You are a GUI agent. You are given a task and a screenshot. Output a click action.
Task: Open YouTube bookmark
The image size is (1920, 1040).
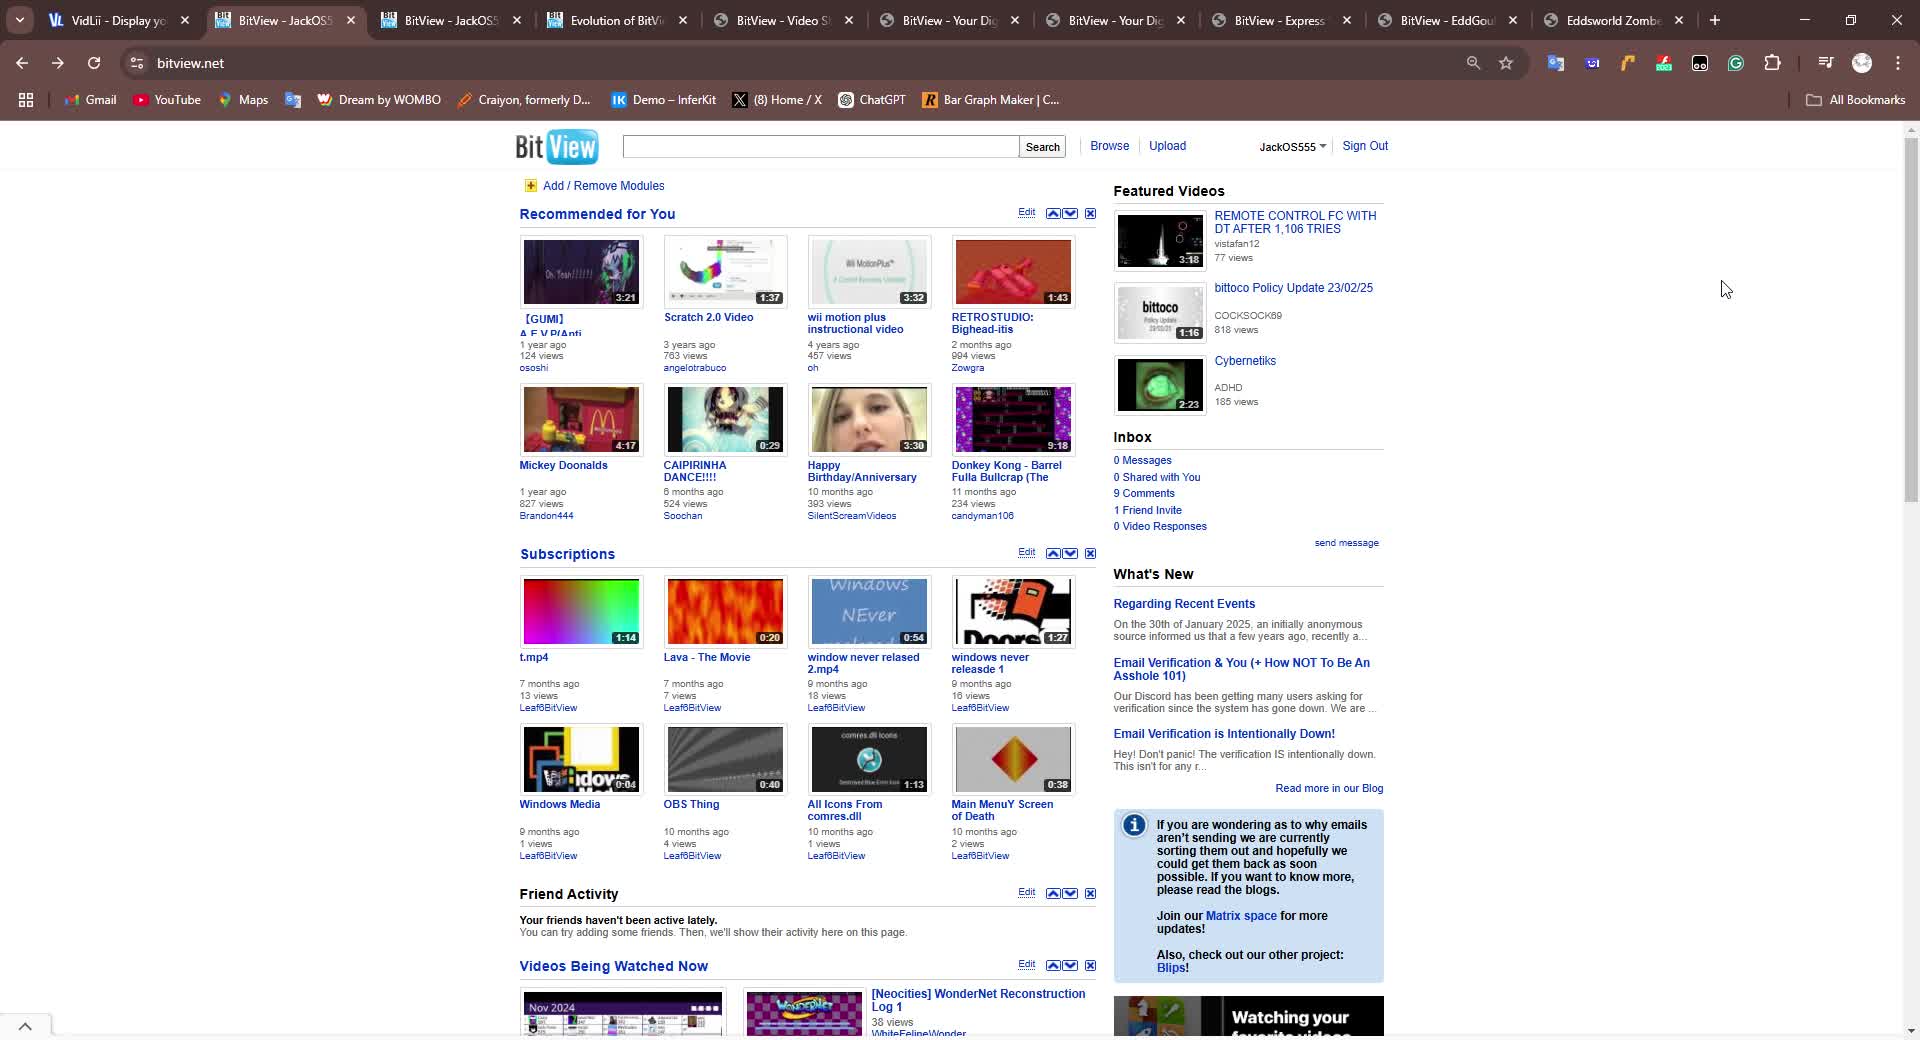click(167, 100)
